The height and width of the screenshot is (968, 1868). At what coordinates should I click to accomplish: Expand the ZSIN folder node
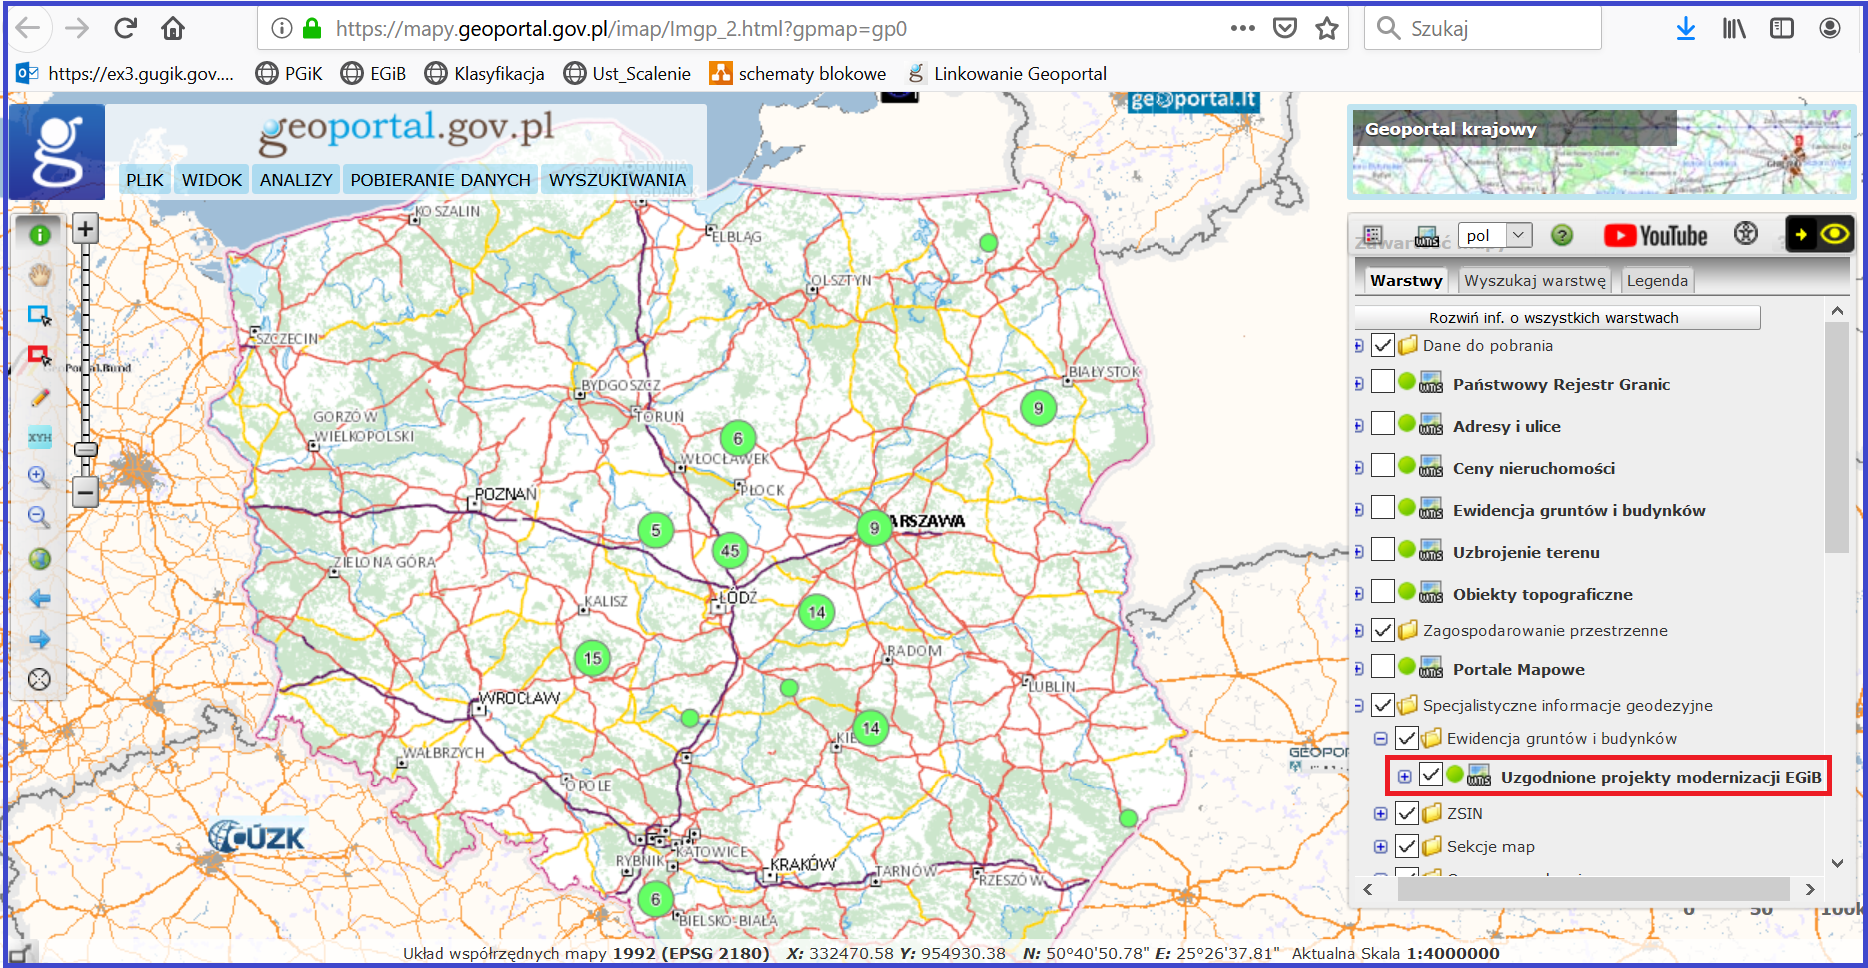click(x=1380, y=814)
